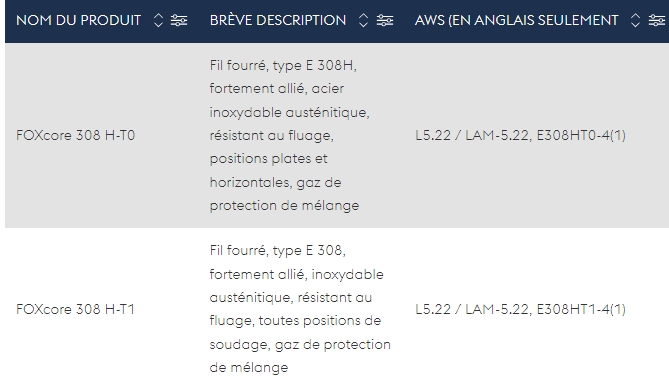Screen dimensions: 669x385
Task: Click the NOM DU PRODUIT header label
Action: (x=79, y=20)
